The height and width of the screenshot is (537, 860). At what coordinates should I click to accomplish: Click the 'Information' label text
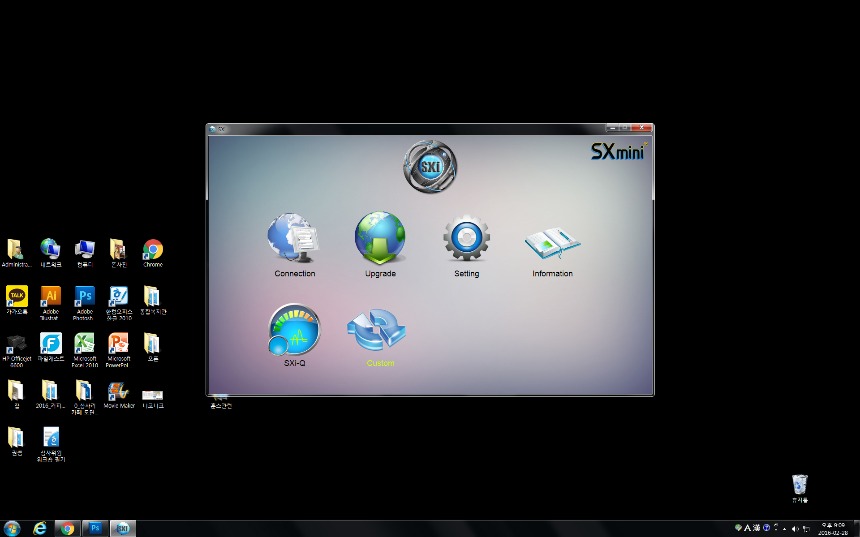[x=552, y=273]
